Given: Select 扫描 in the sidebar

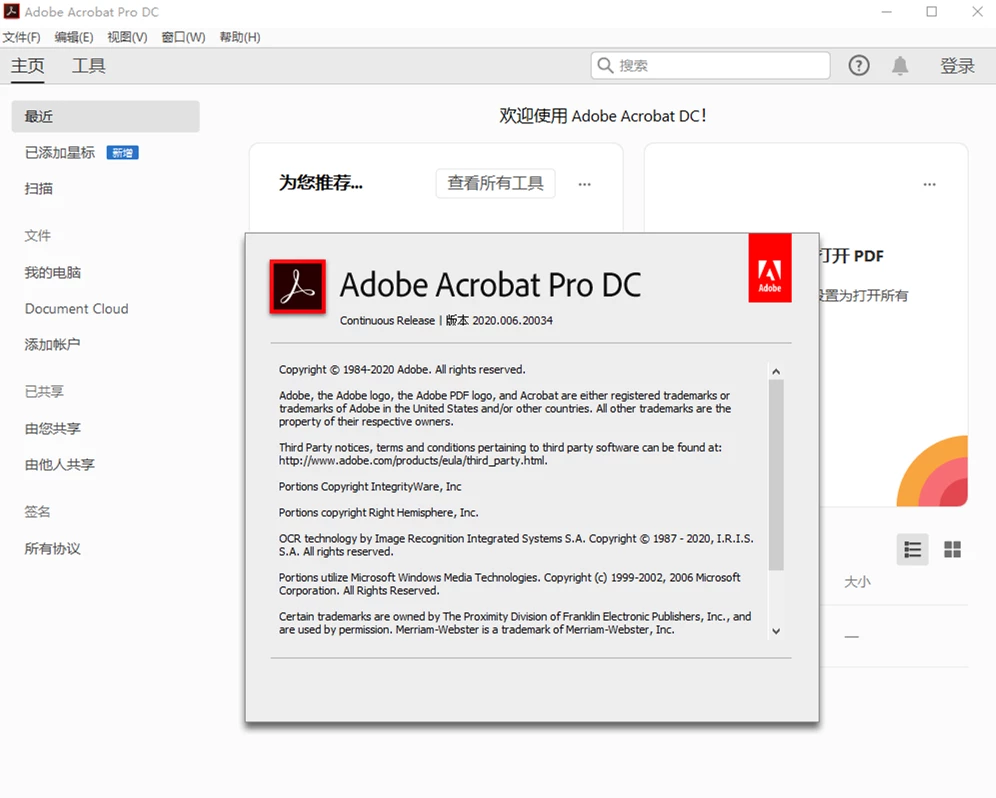Looking at the screenshot, I should point(39,189).
